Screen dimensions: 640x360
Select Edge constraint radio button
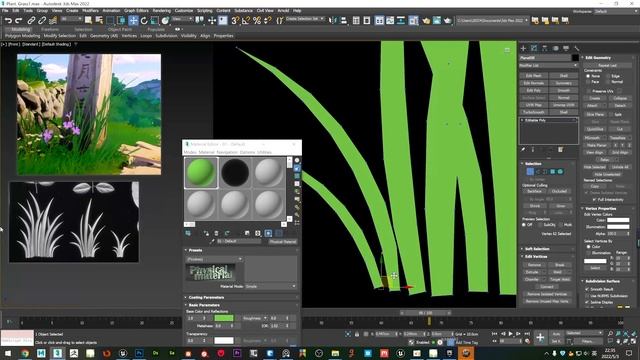(608, 76)
